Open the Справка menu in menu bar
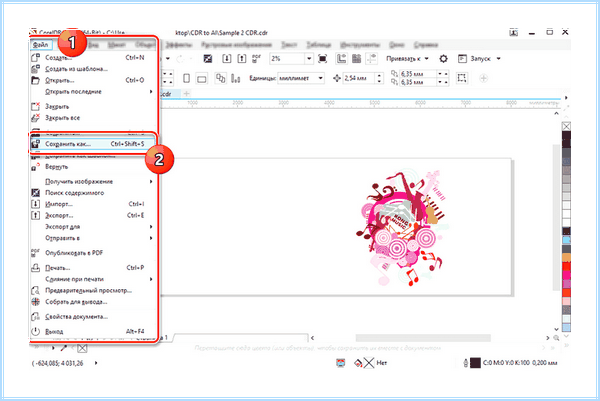 pos(426,45)
